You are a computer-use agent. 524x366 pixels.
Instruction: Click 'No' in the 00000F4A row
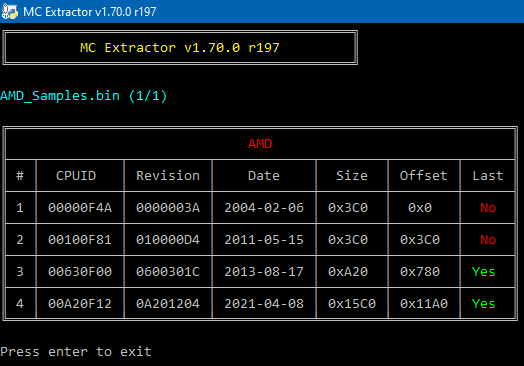pyautogui.click(x=488, y=208)
